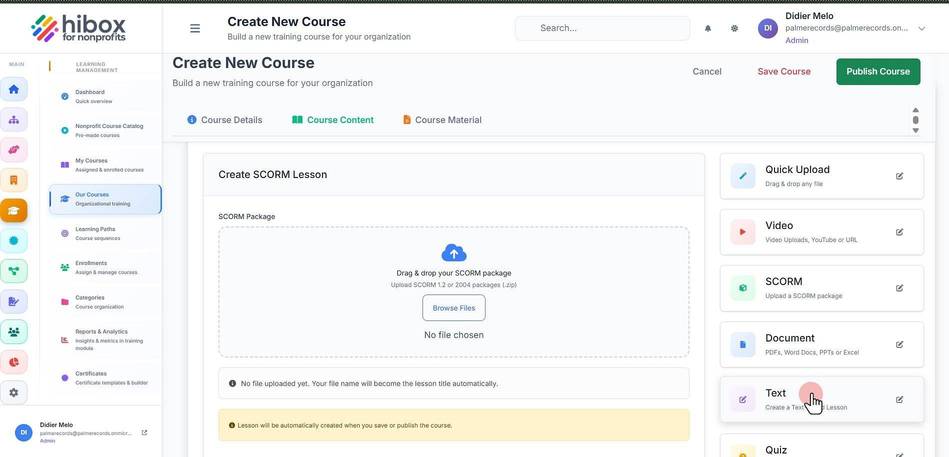The width and height of the screenshot is (949, 457).
Task: Click the cloud upload icon
Action: click(454, 252)
